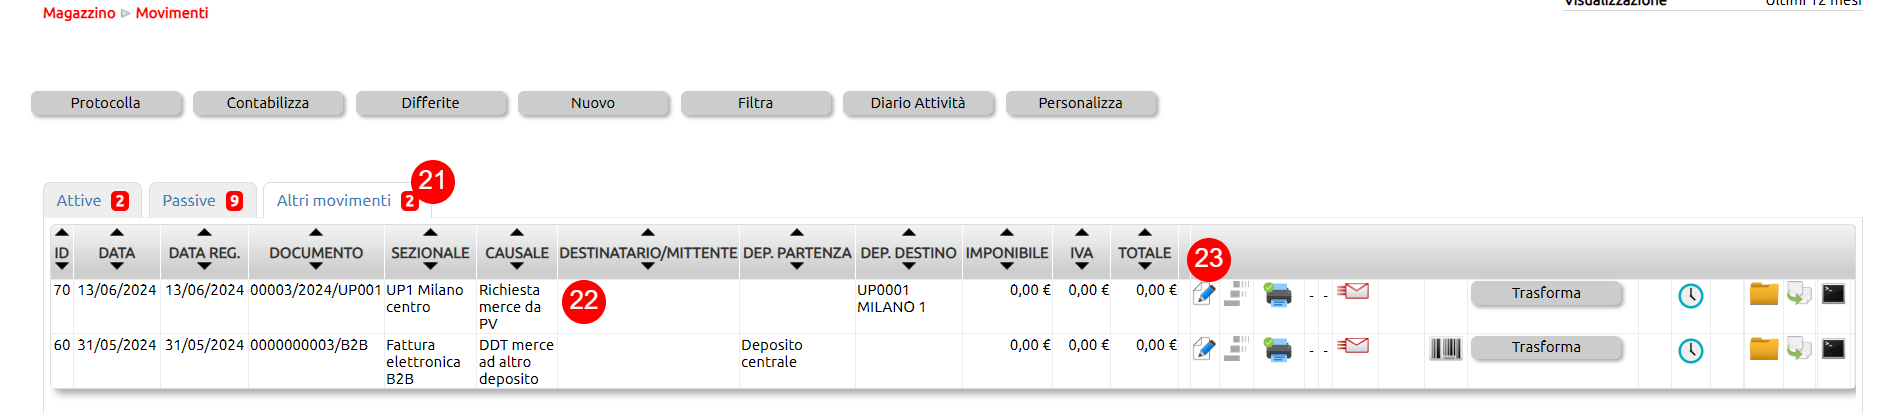
Task: Sort TOTALE column descending arrow
Action: 1145,267
